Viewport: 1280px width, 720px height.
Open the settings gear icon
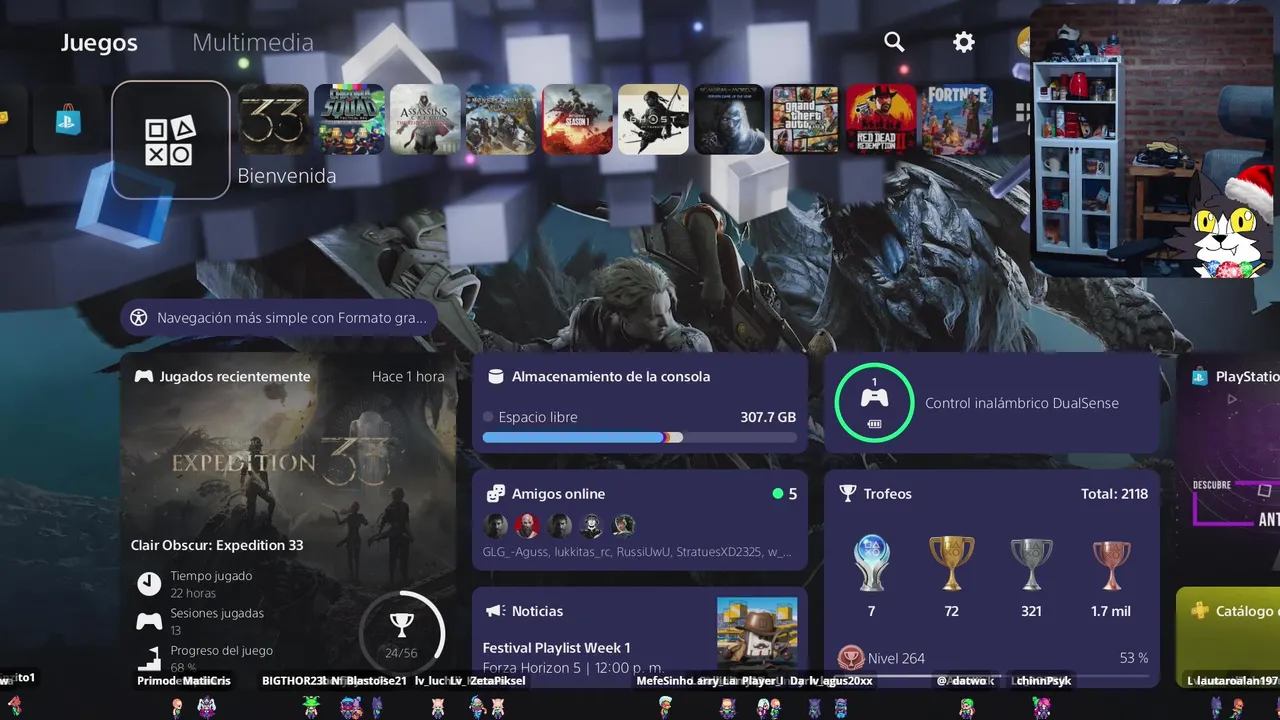click(x=964, y=42)
